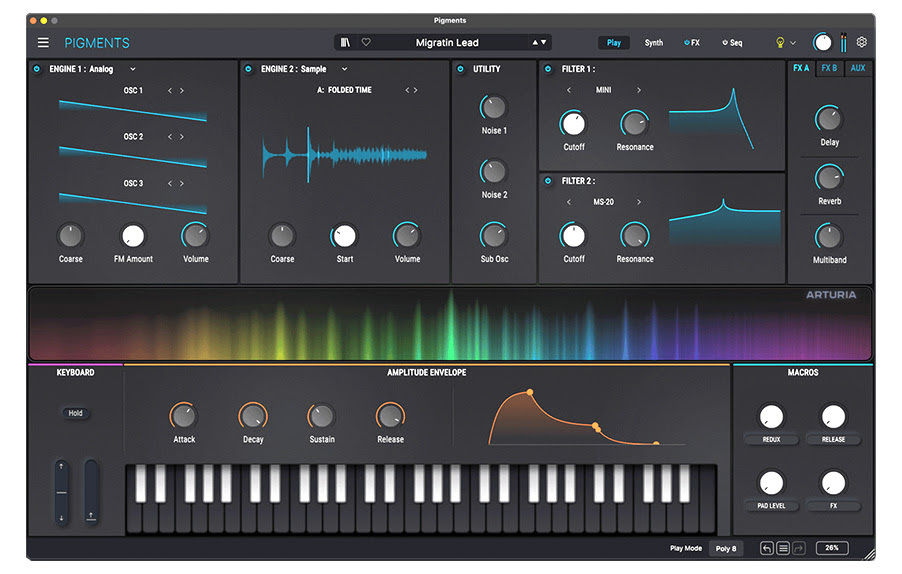Click the undo arrow in status bar
The height and width of the screenshot is (574, 902).
(x=767, y=548)
